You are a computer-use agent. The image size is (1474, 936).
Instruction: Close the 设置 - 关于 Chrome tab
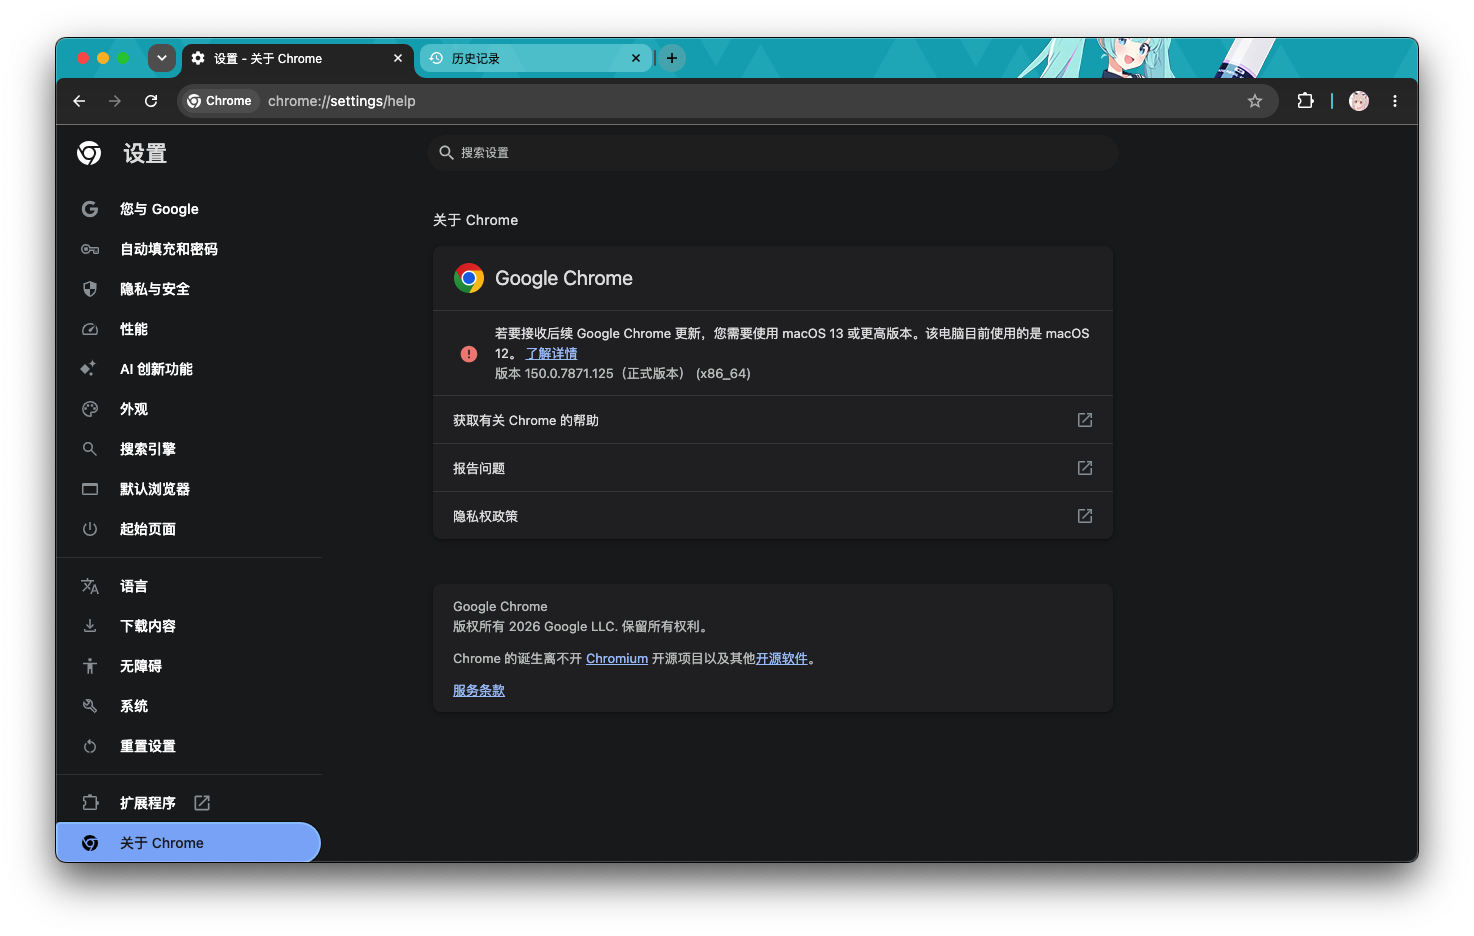click(398, 58)
